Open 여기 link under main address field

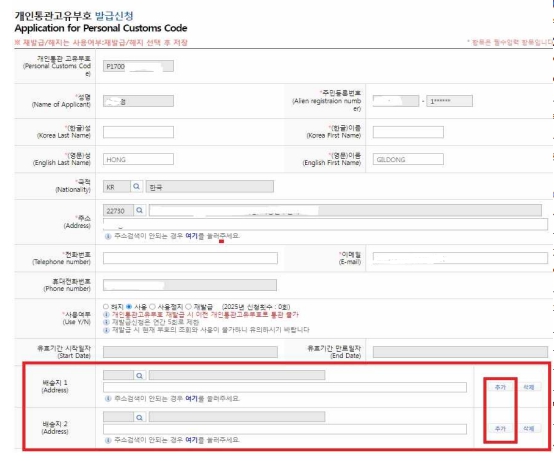[191, 236]
